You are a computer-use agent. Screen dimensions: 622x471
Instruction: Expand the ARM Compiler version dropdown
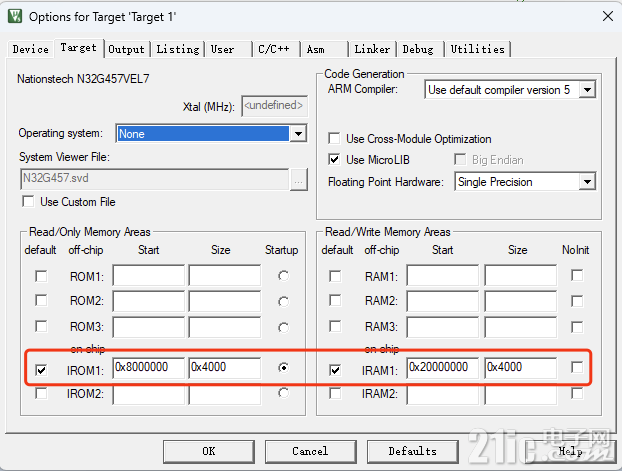click(587, 90)
